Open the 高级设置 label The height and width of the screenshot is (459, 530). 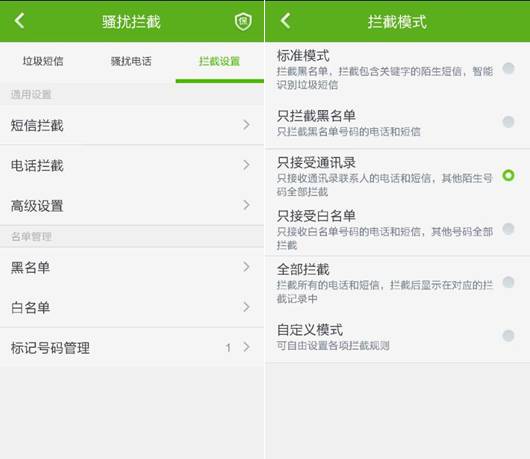(37, 206)
